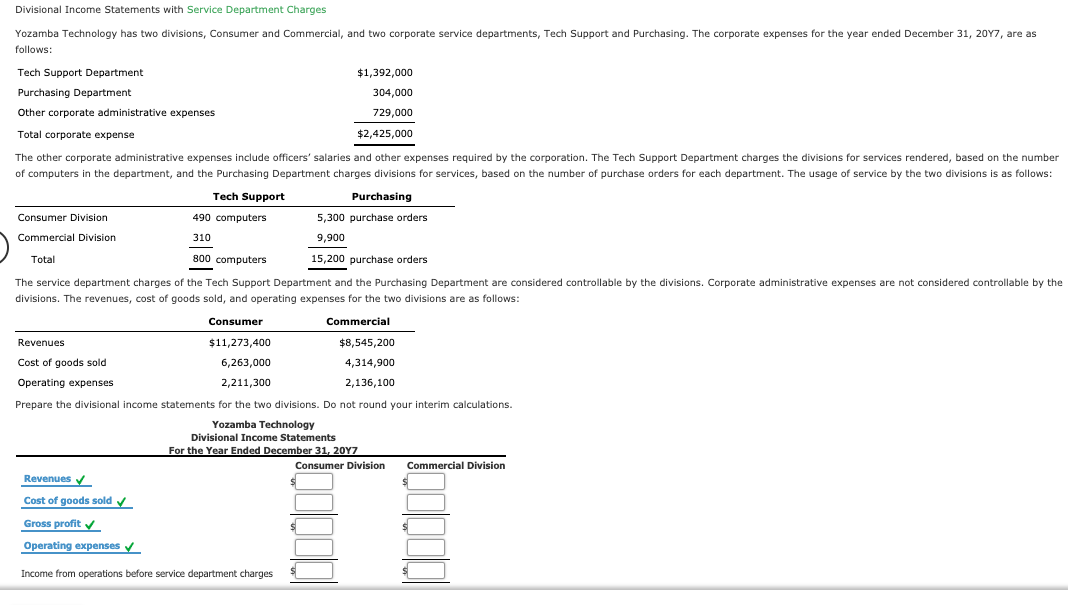Image resolution: width=1068 pixels, height=605 pixels.
Task: Select the Consumer Division operating expenses field
Action: point(315,547)
